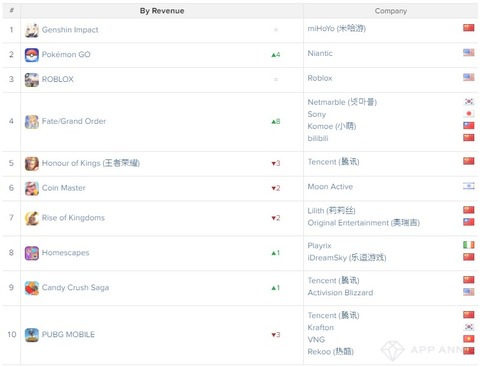The image size is (480, 367).
Task: Open the Rise of Kingdoms icon
Action: click(x=32, y=218)
